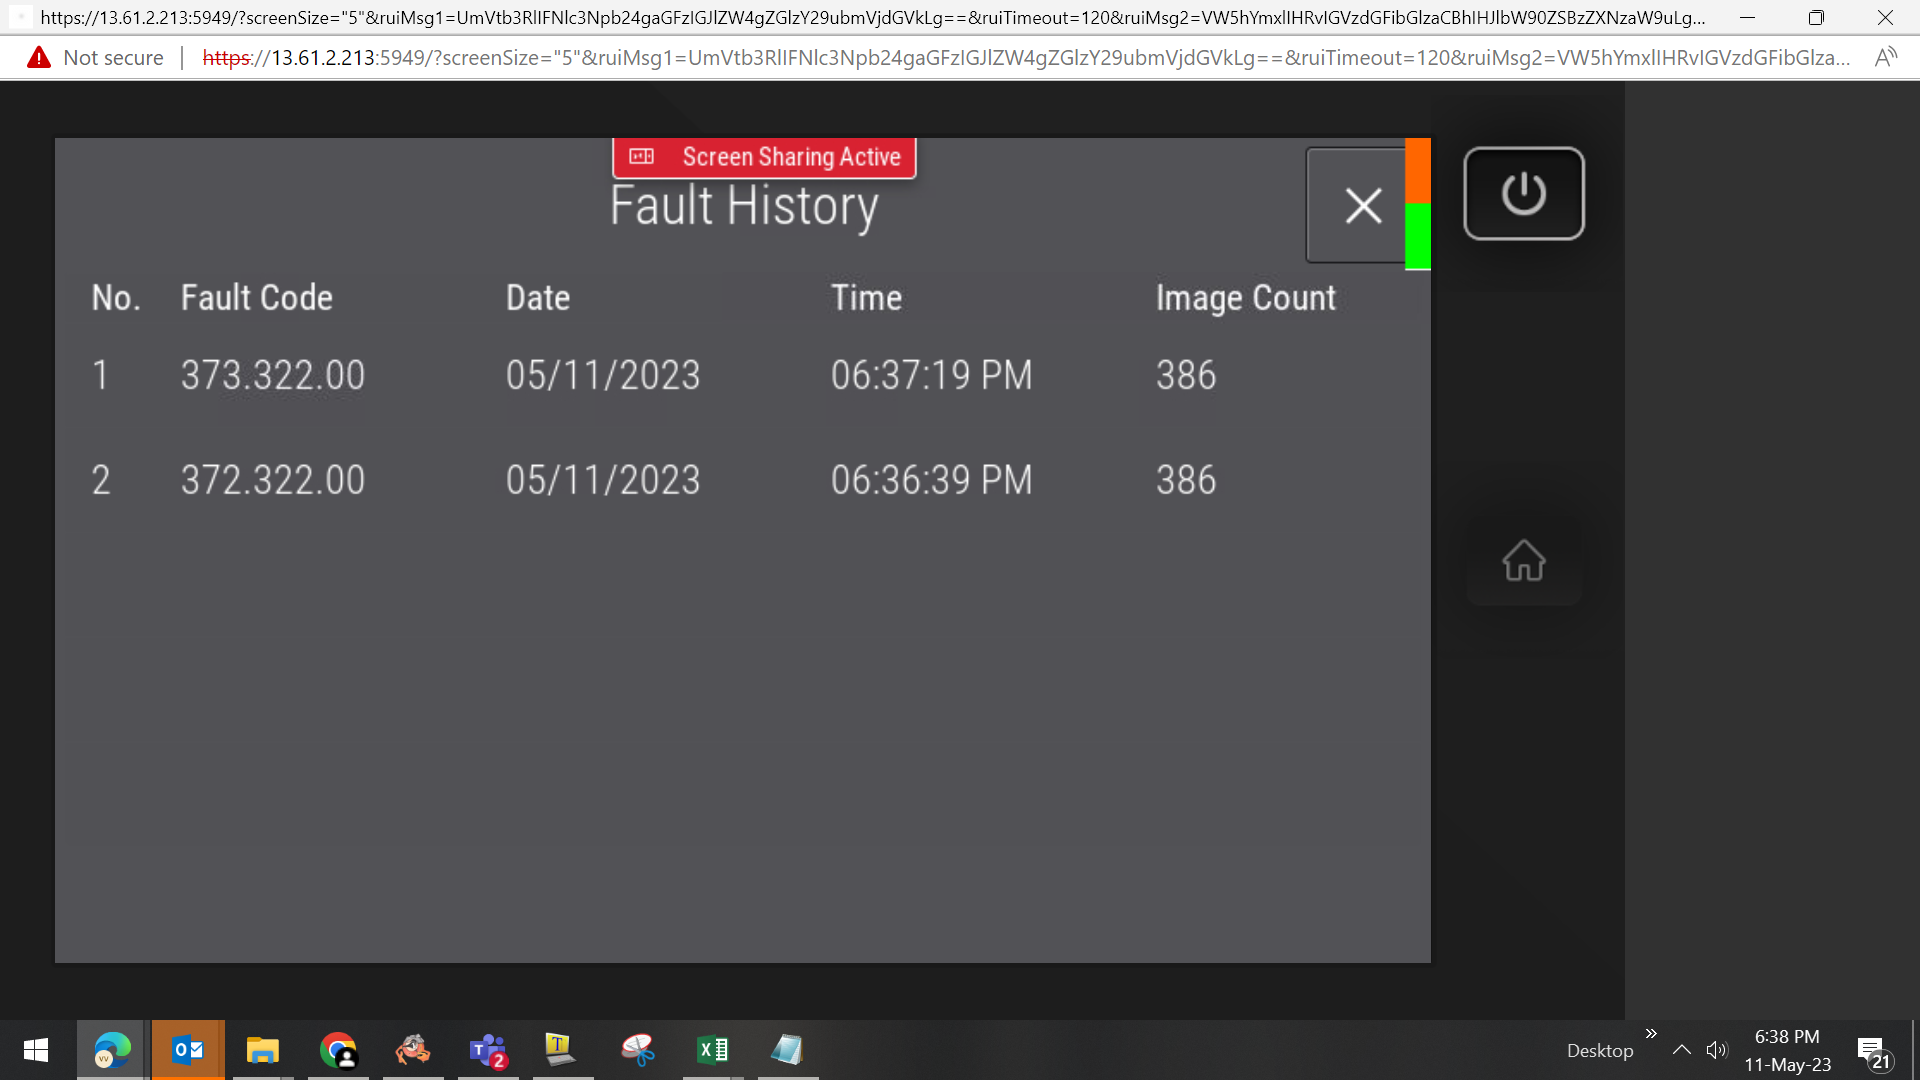Open Excel from the taskbar
This screenshot has height=1080, width=1920.
[x=713, y=1050]
